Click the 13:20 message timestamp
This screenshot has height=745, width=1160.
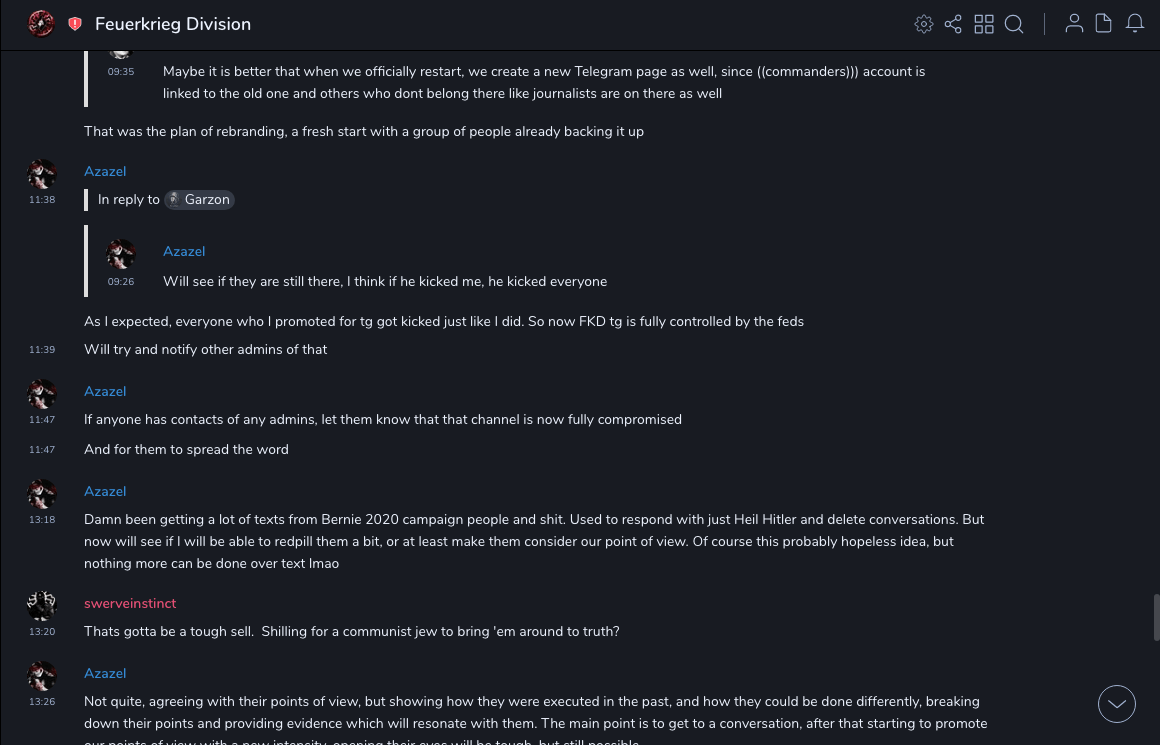tap(42, 632)
